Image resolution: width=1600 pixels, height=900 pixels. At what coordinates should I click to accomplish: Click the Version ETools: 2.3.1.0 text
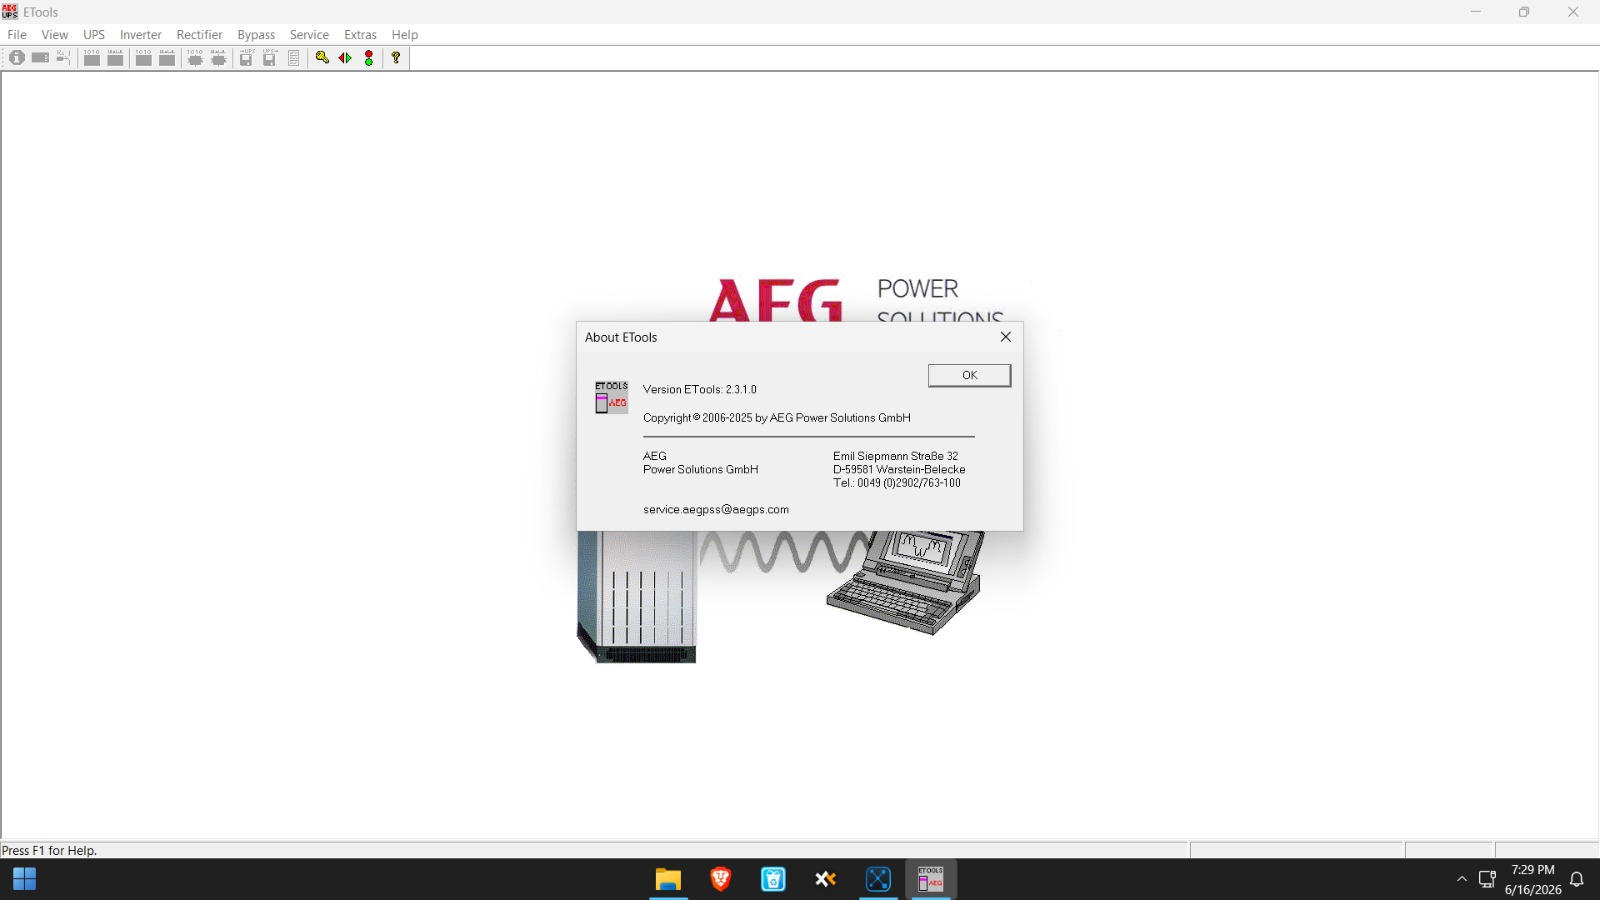(700, 389)
